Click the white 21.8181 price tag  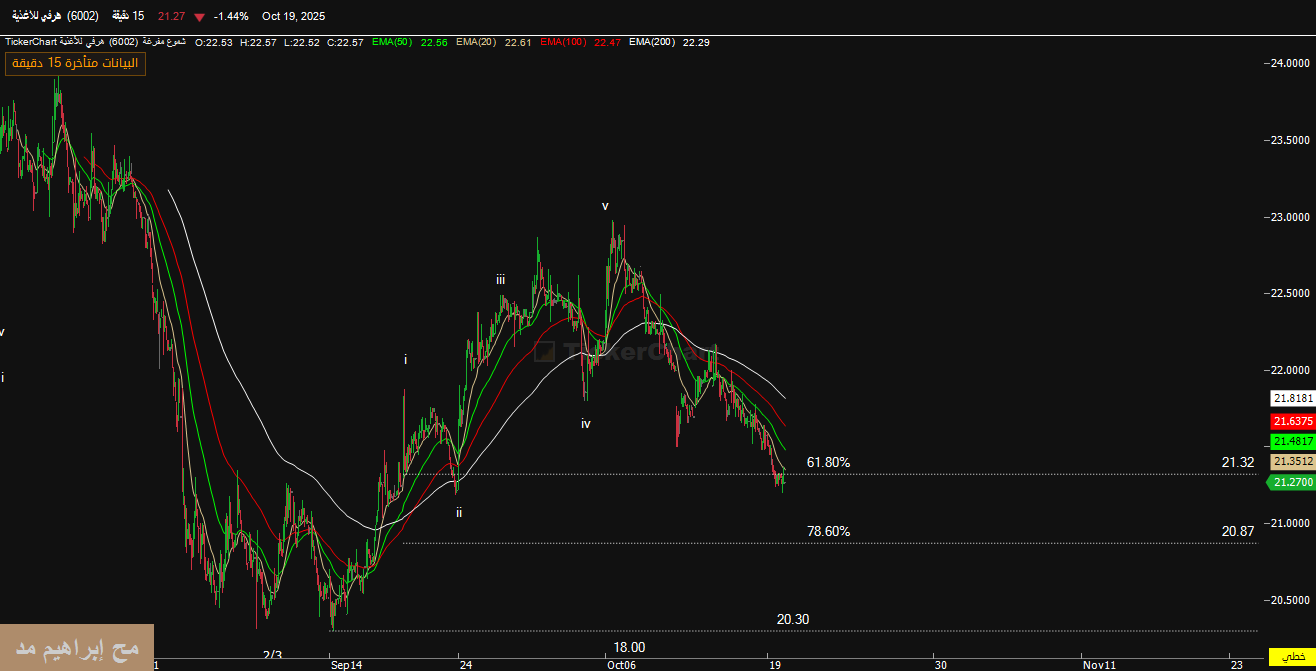pyautogui.click(x=1292, y=398)
